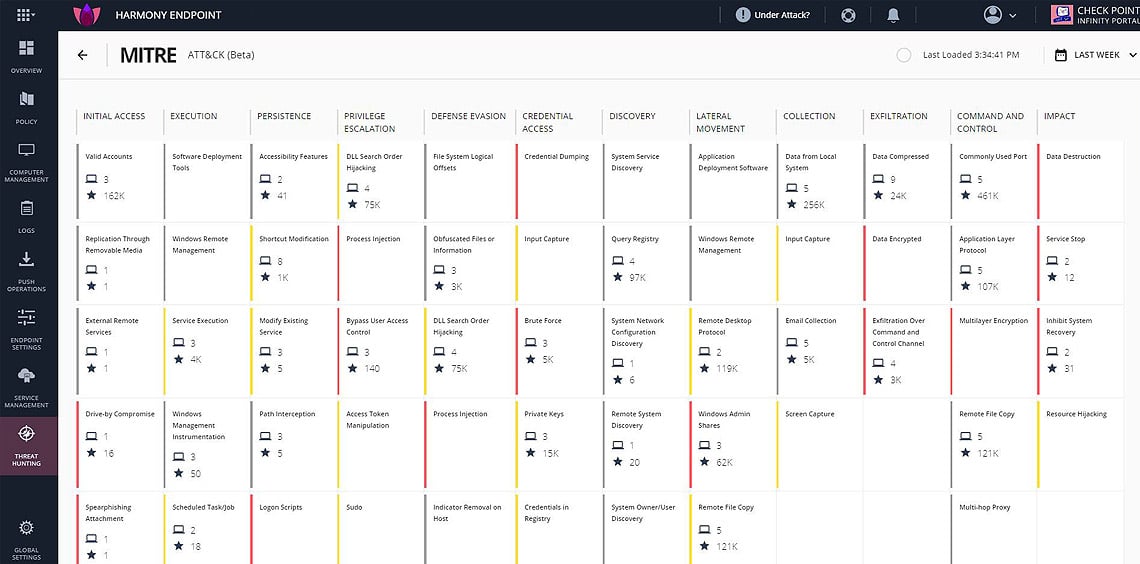Open the Accessibility Features card
This screenshot has height=564, width=1140.
[294, 181]
